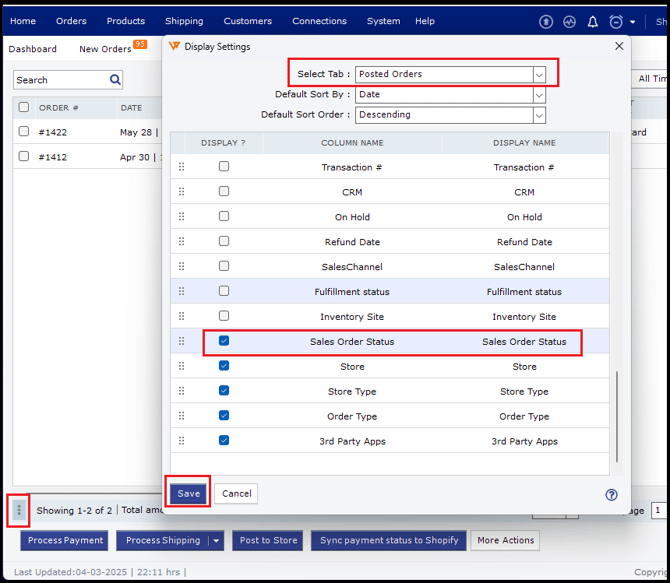Open the notifications bell
The image size is (670, 583).
click(593, 21)
